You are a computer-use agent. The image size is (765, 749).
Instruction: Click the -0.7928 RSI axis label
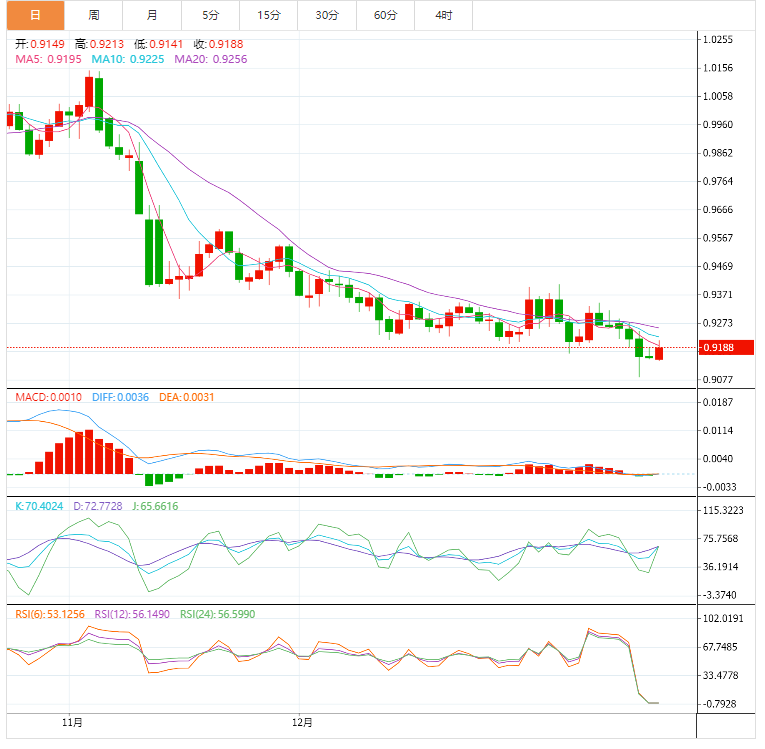click(719, 704)
